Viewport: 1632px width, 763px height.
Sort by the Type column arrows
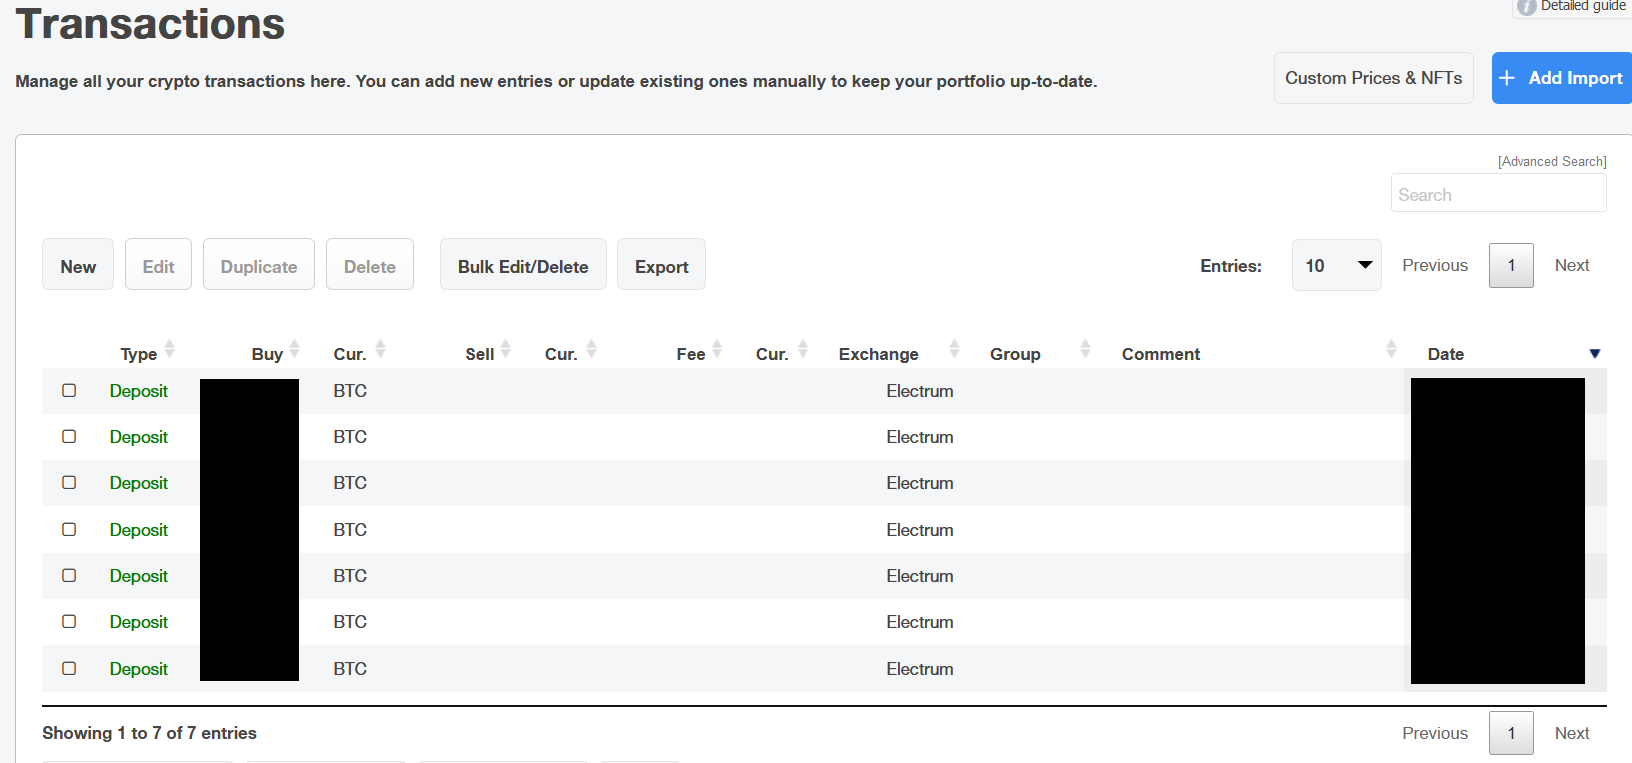pos(169,349)
